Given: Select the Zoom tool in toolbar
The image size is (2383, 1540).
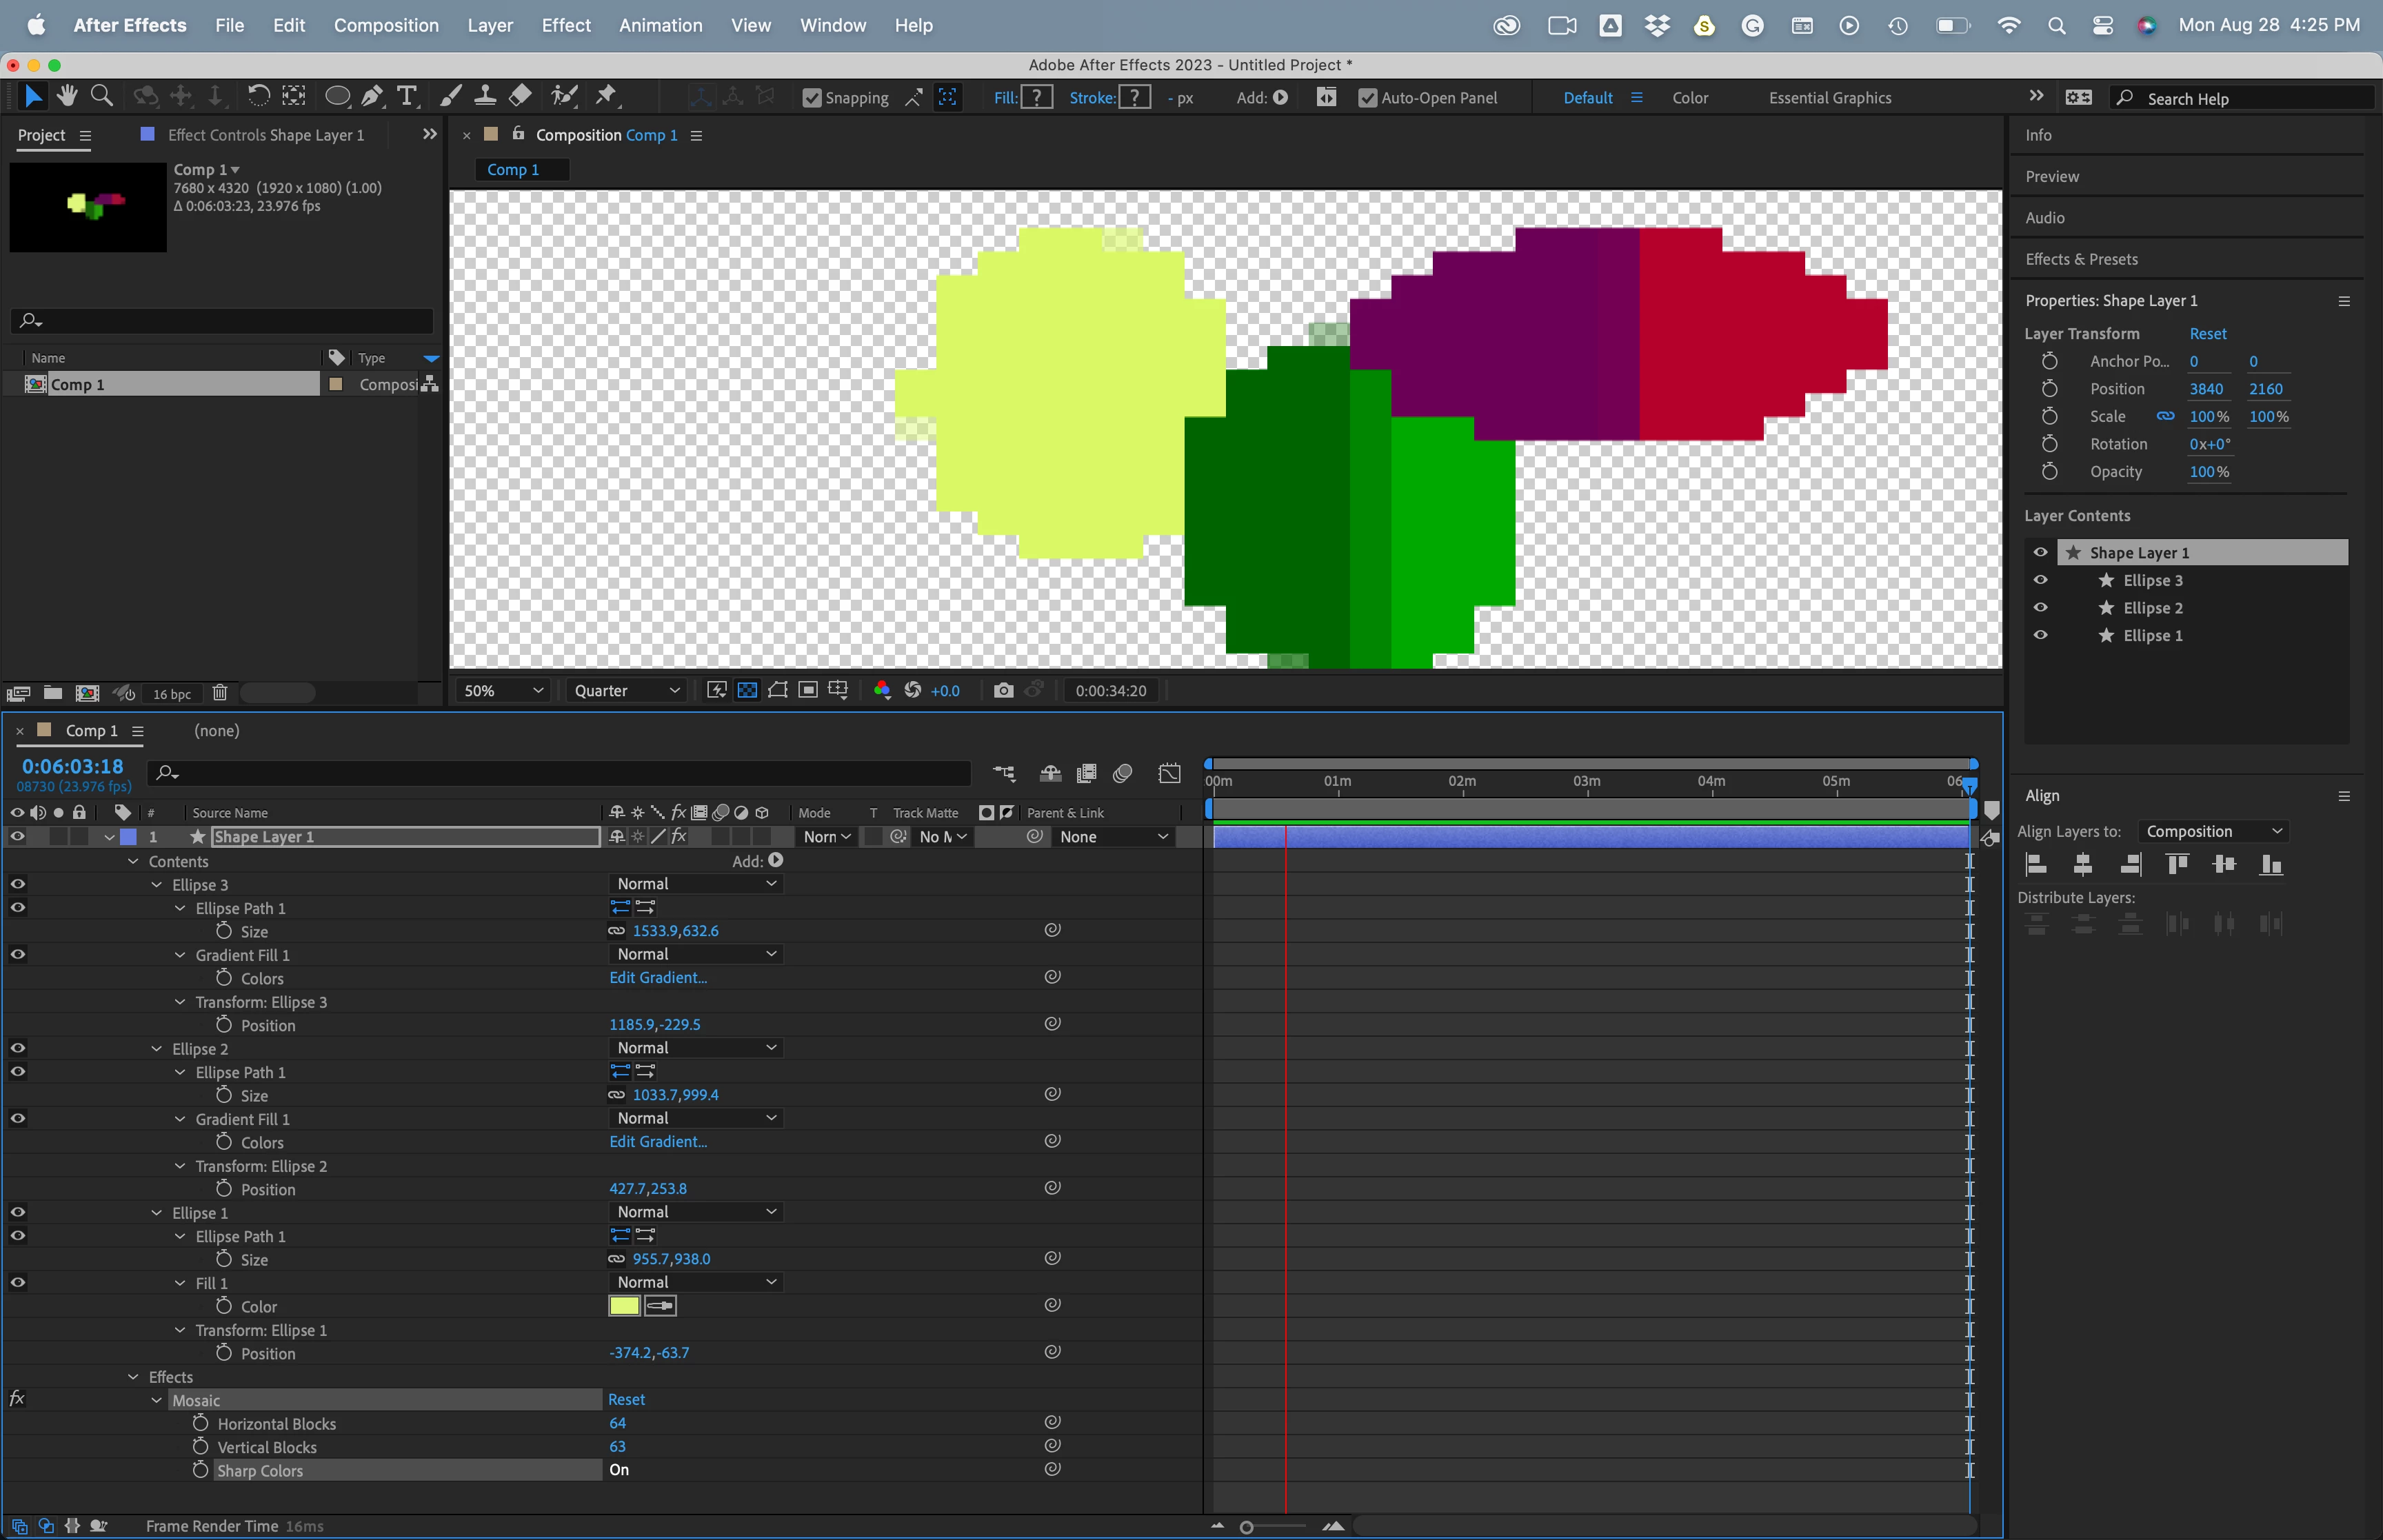Looking at the screenshot, I should 101,96.
